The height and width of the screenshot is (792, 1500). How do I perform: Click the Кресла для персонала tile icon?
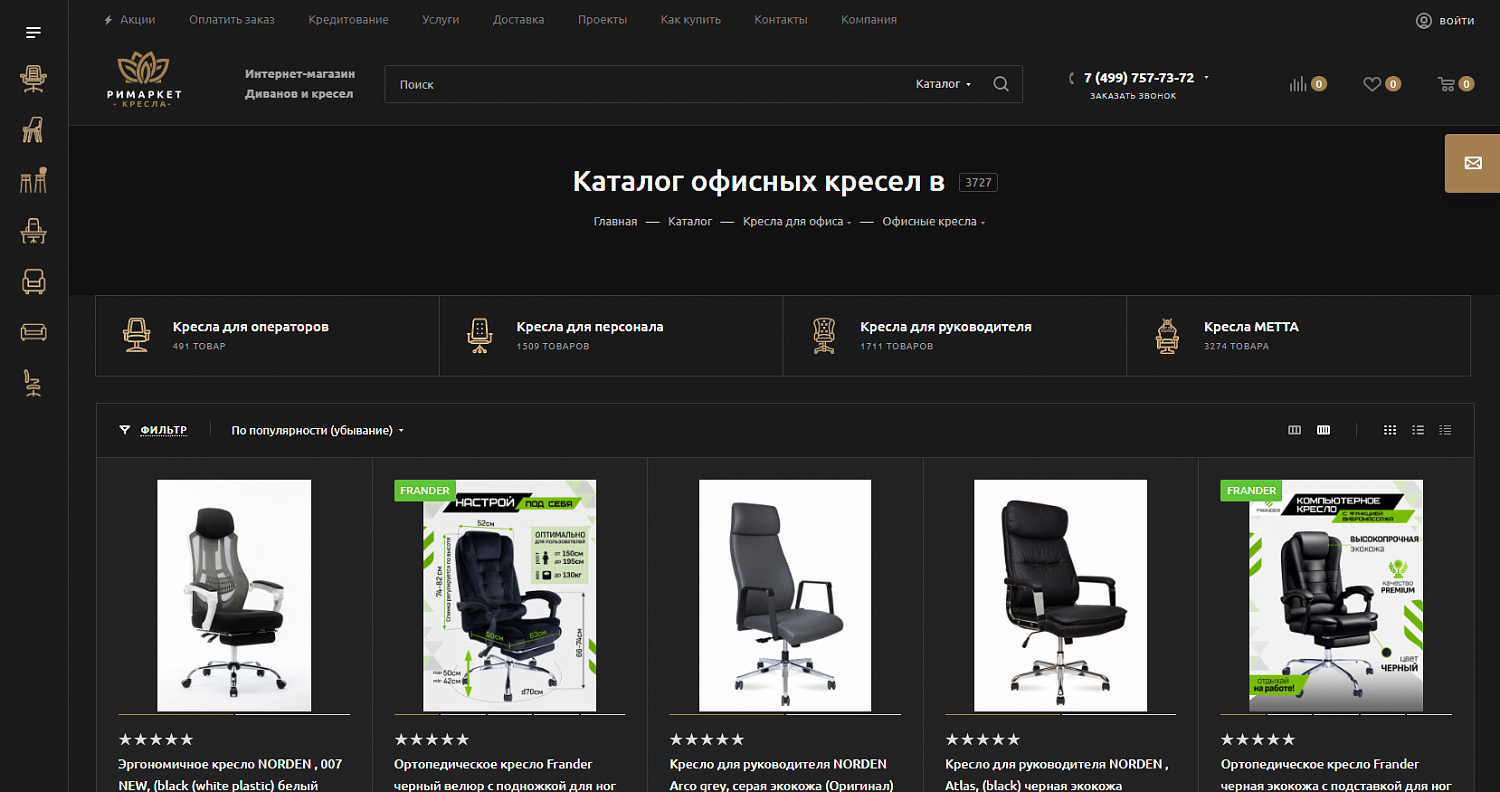click(480, 335)
